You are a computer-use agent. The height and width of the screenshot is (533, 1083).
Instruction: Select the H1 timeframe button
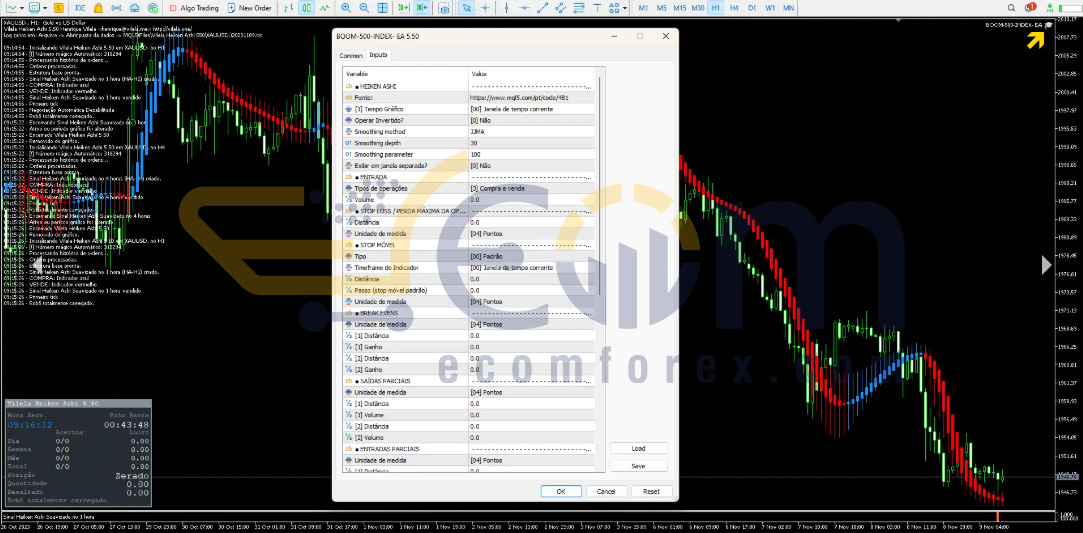point(716,8)
